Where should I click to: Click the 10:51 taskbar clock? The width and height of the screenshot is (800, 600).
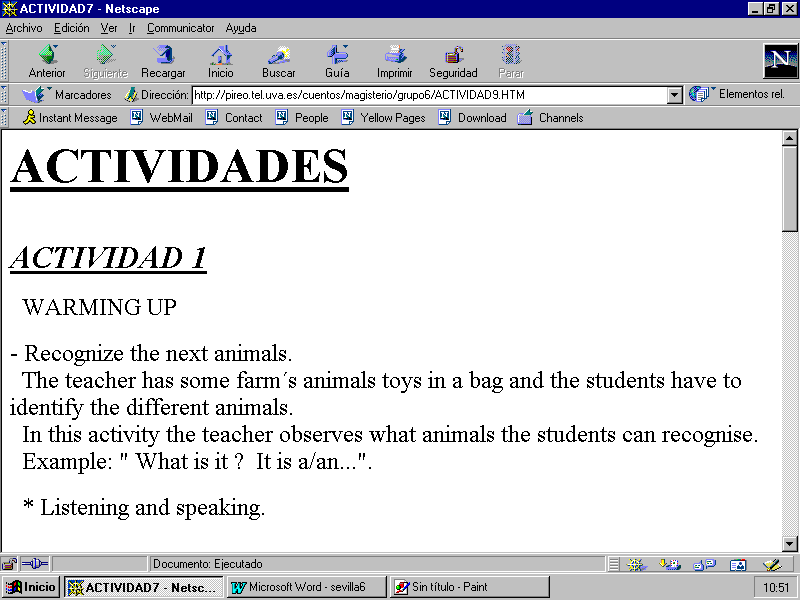point(776,588)
